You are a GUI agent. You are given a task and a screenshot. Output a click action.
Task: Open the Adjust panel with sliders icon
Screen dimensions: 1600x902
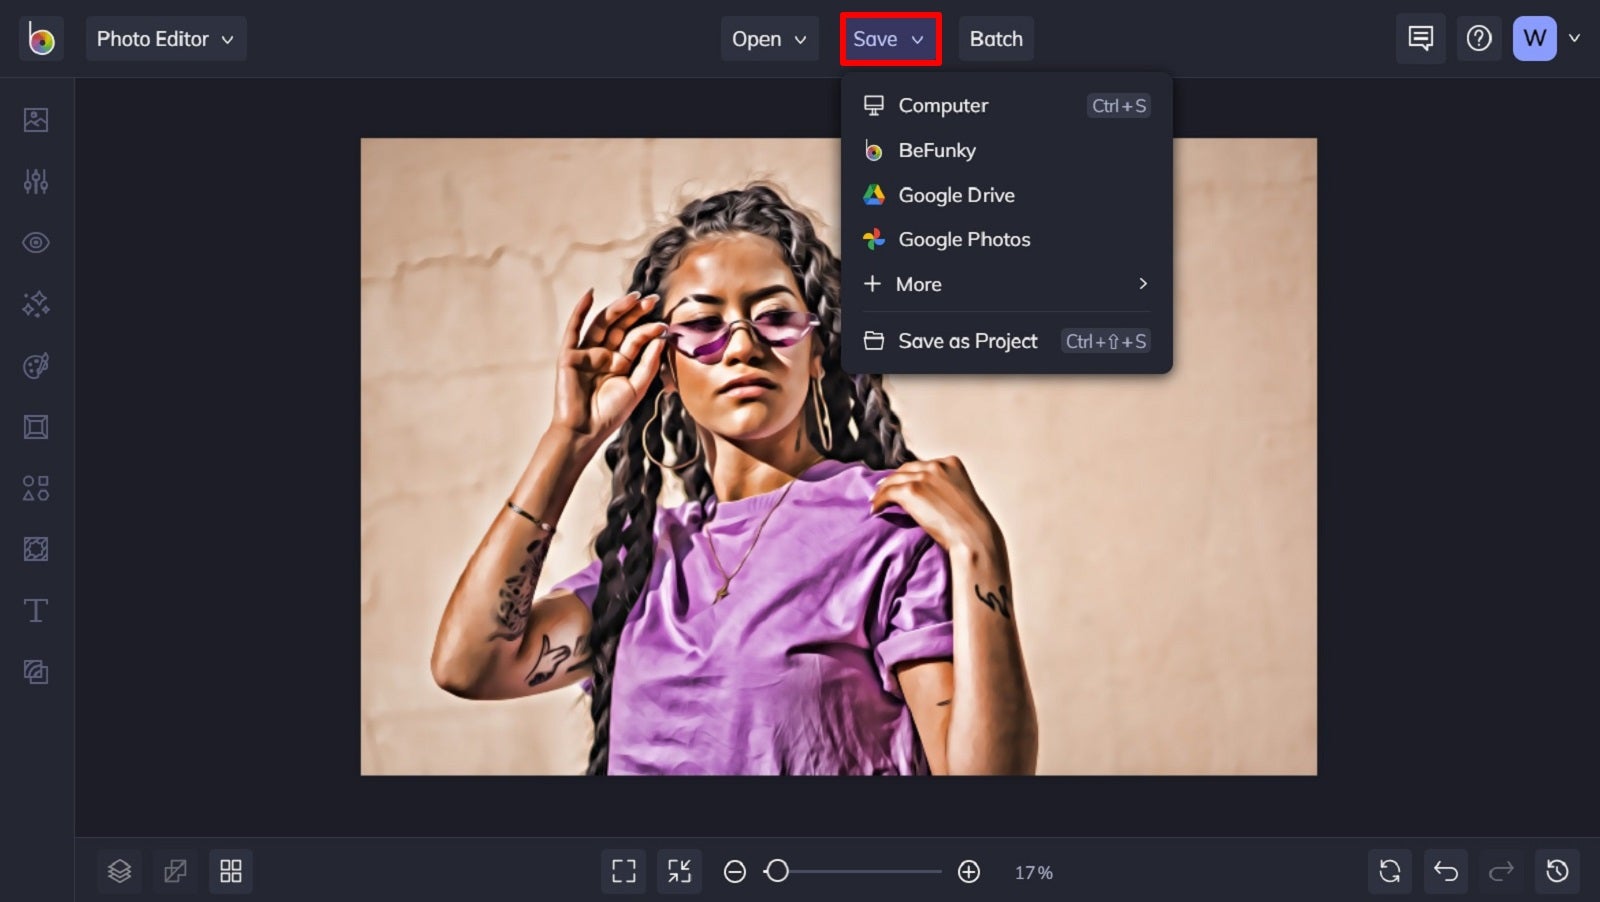click(x=36, y=181)
